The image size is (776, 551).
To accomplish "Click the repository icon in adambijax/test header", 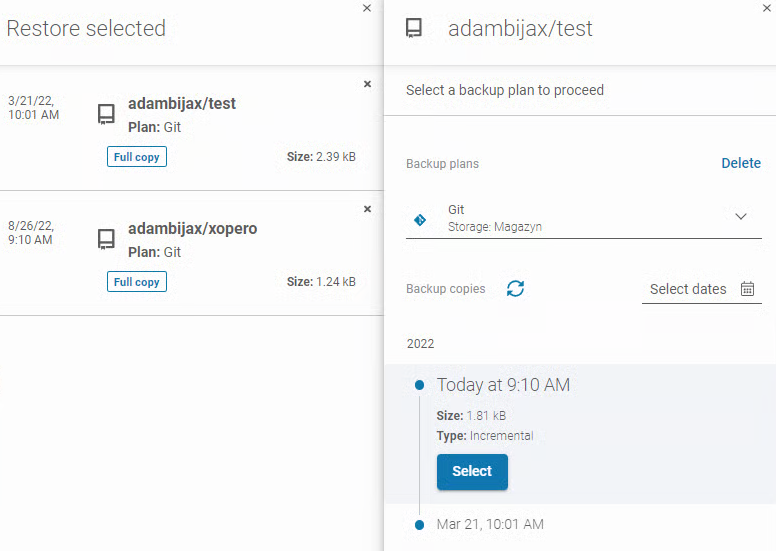I will click(414, 28).
